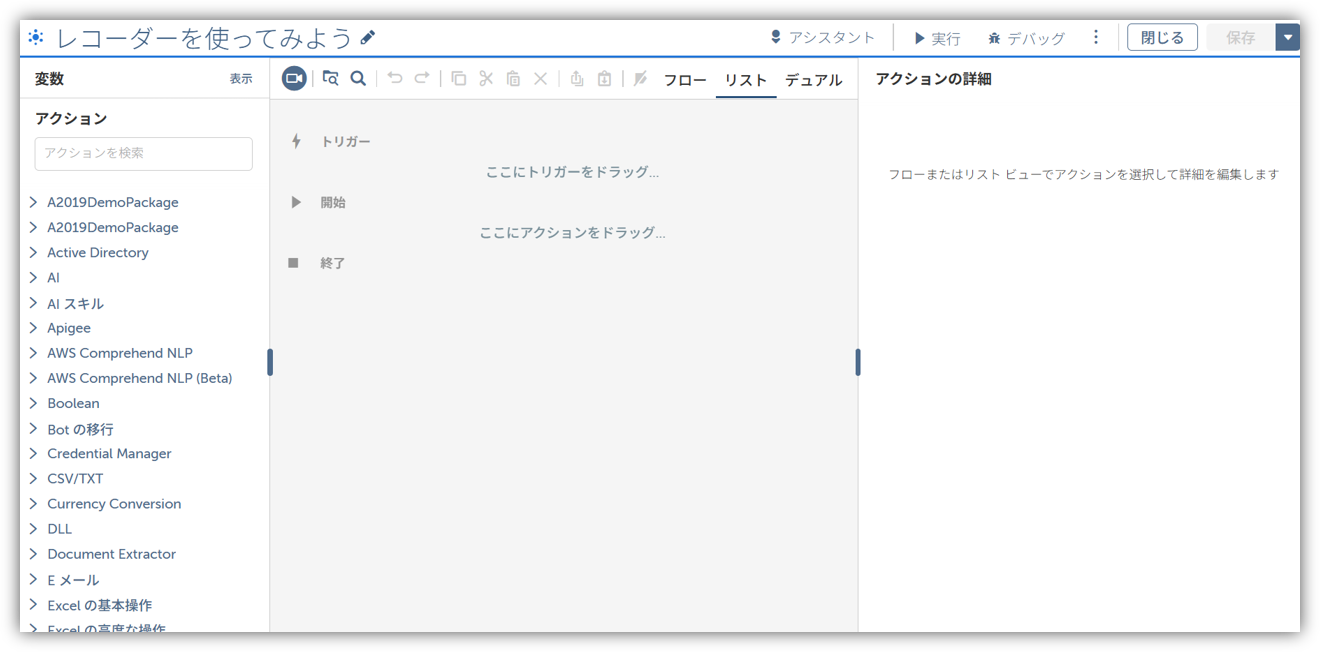Click the 閉じる button to close the bot
The width and height of the screenshot is (1320, 652).
click(x=1162, y=37)
